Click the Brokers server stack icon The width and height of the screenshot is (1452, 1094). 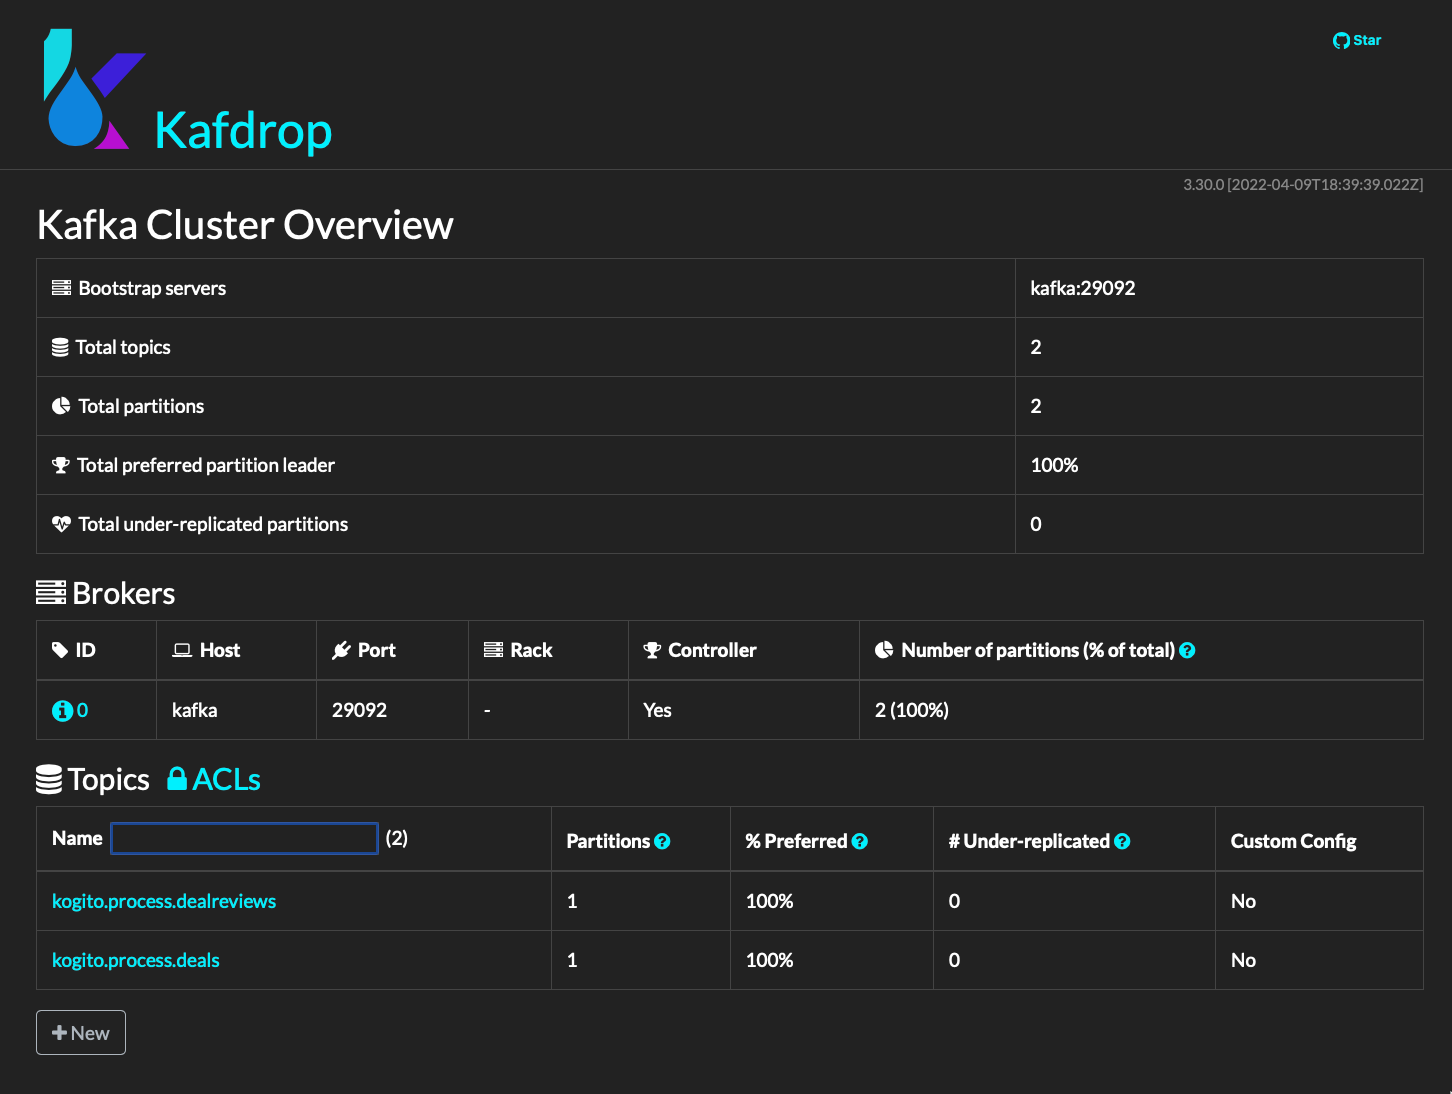click(x=51, y=593)
